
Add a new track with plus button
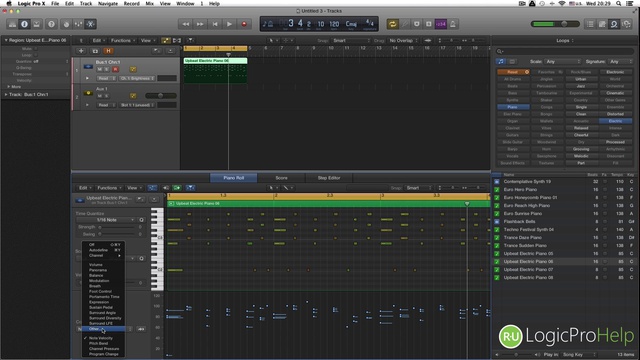coord(81,51)
